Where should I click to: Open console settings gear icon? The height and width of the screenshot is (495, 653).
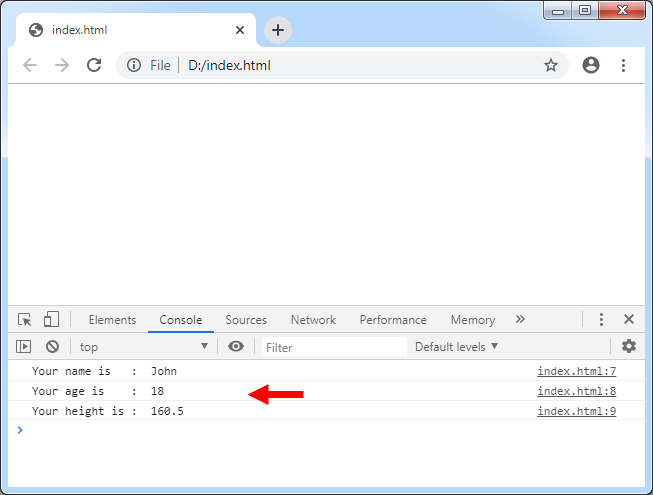pyautogui.click(x=628, y=347)
